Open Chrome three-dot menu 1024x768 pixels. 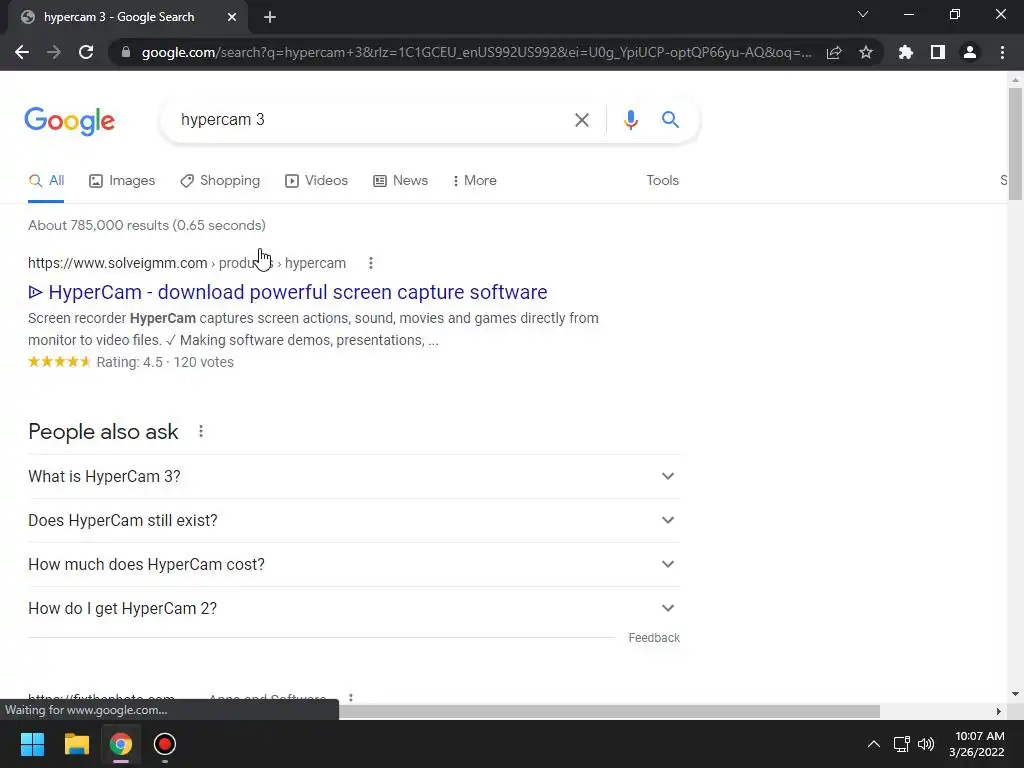(1002, 52)
